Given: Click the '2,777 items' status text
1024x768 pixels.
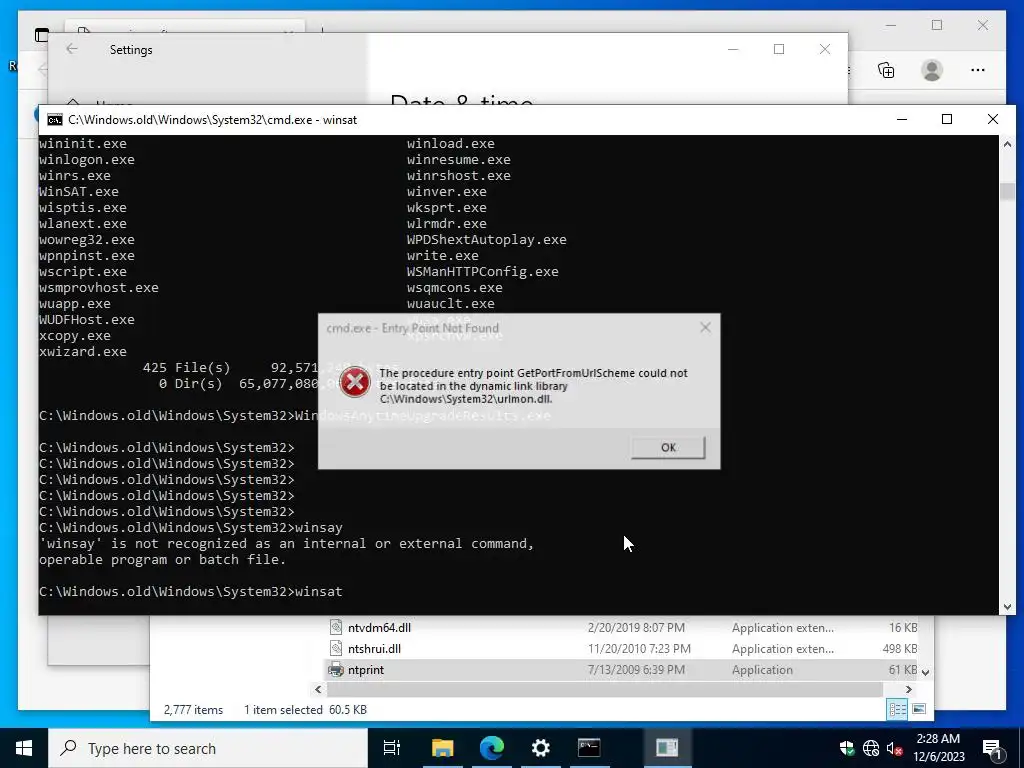Looking at the screenshot, I should [193, 710].
